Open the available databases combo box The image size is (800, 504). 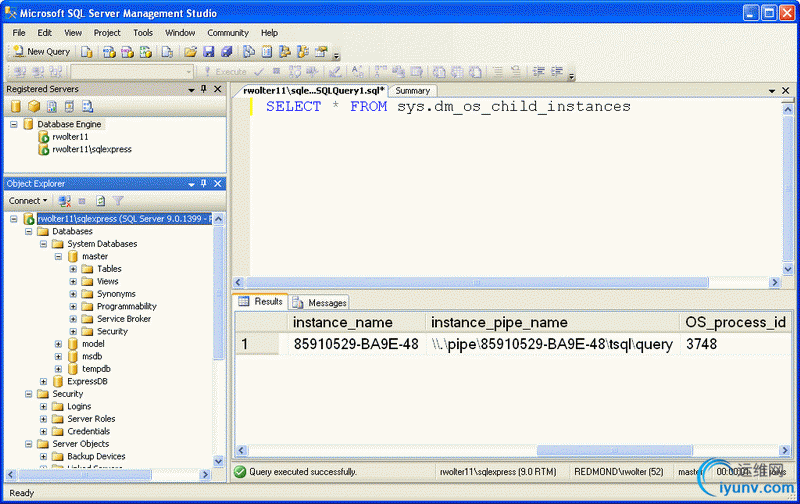tap(133, 72)
